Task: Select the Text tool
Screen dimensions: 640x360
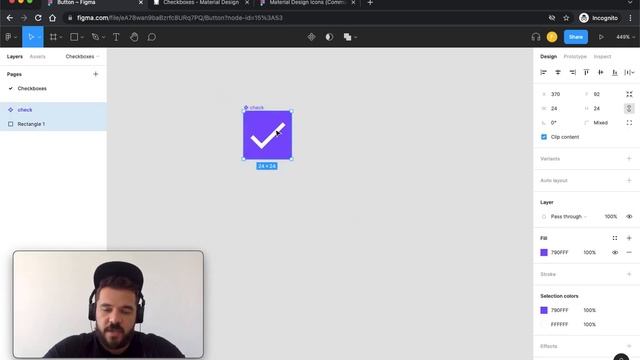Action: (116, 37)
